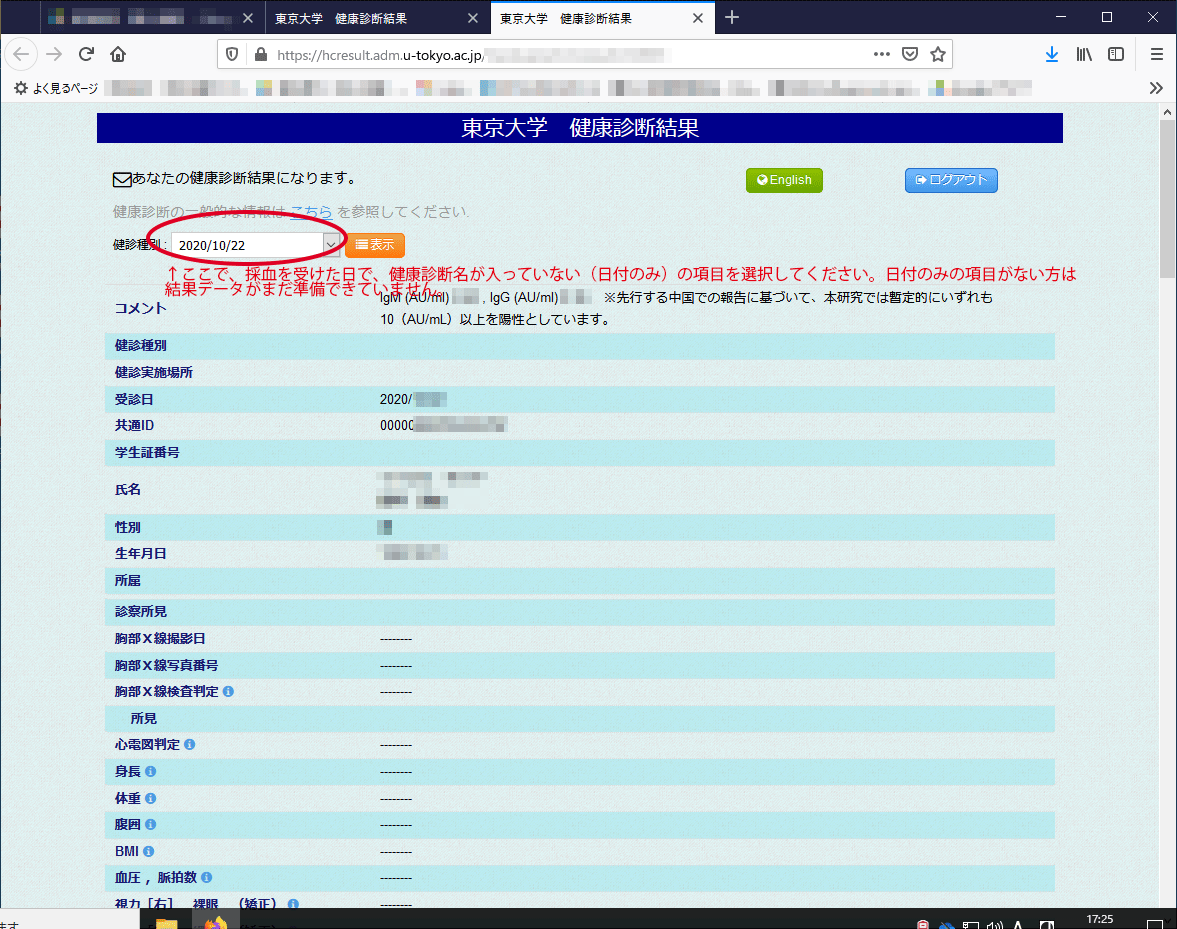Toggle the Firefox sidebar icon
This screenshot has height=929, width=1177.
[x=1116, y=54]
